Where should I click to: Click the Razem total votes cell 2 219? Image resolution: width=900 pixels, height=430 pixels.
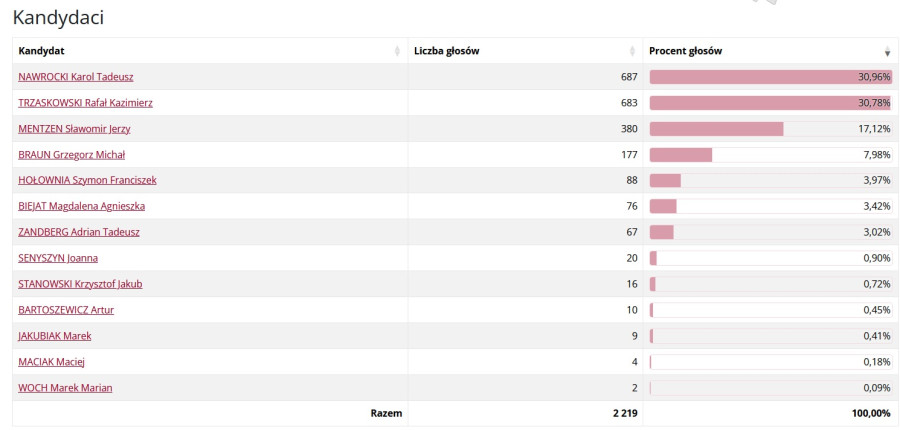point(625,413)
